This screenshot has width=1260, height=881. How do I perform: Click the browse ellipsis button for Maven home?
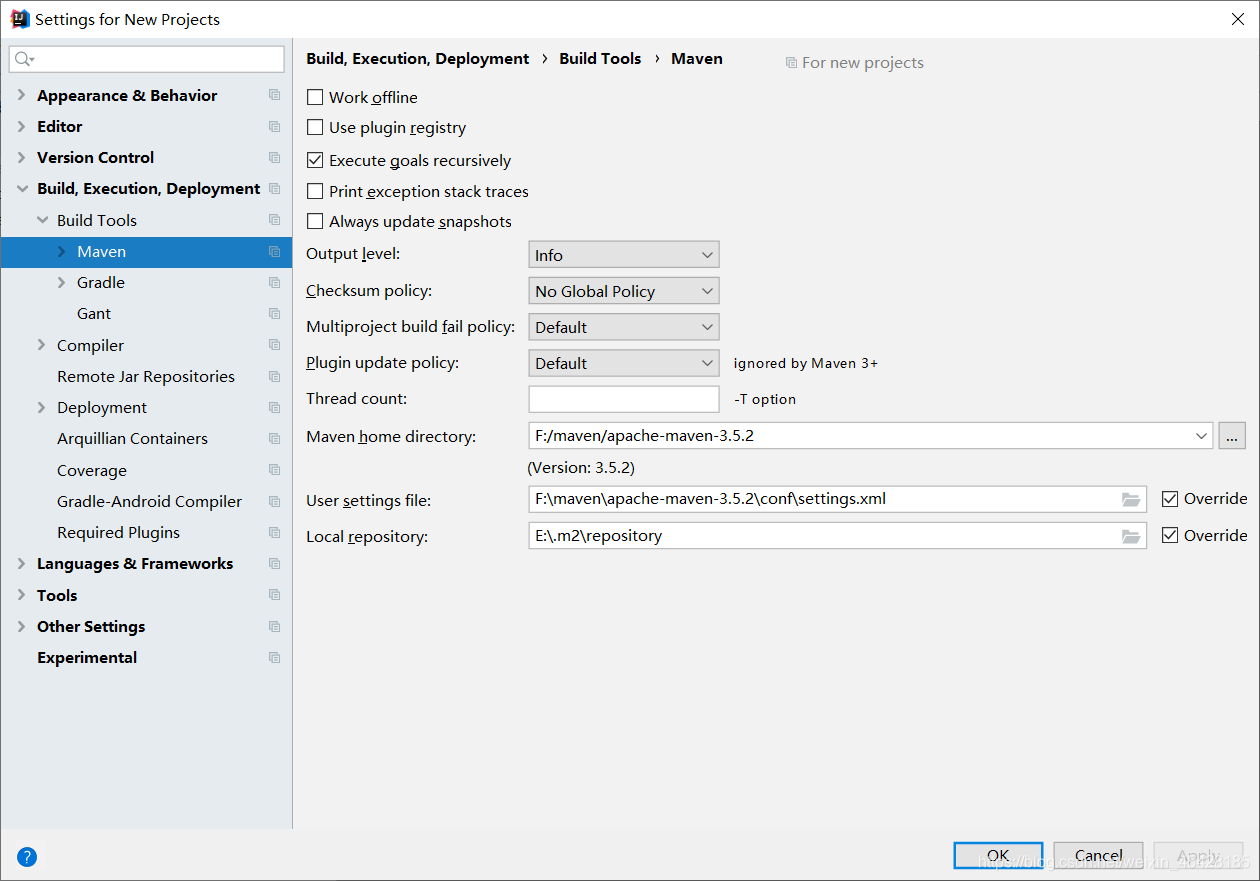click(x=1232, y=436)
